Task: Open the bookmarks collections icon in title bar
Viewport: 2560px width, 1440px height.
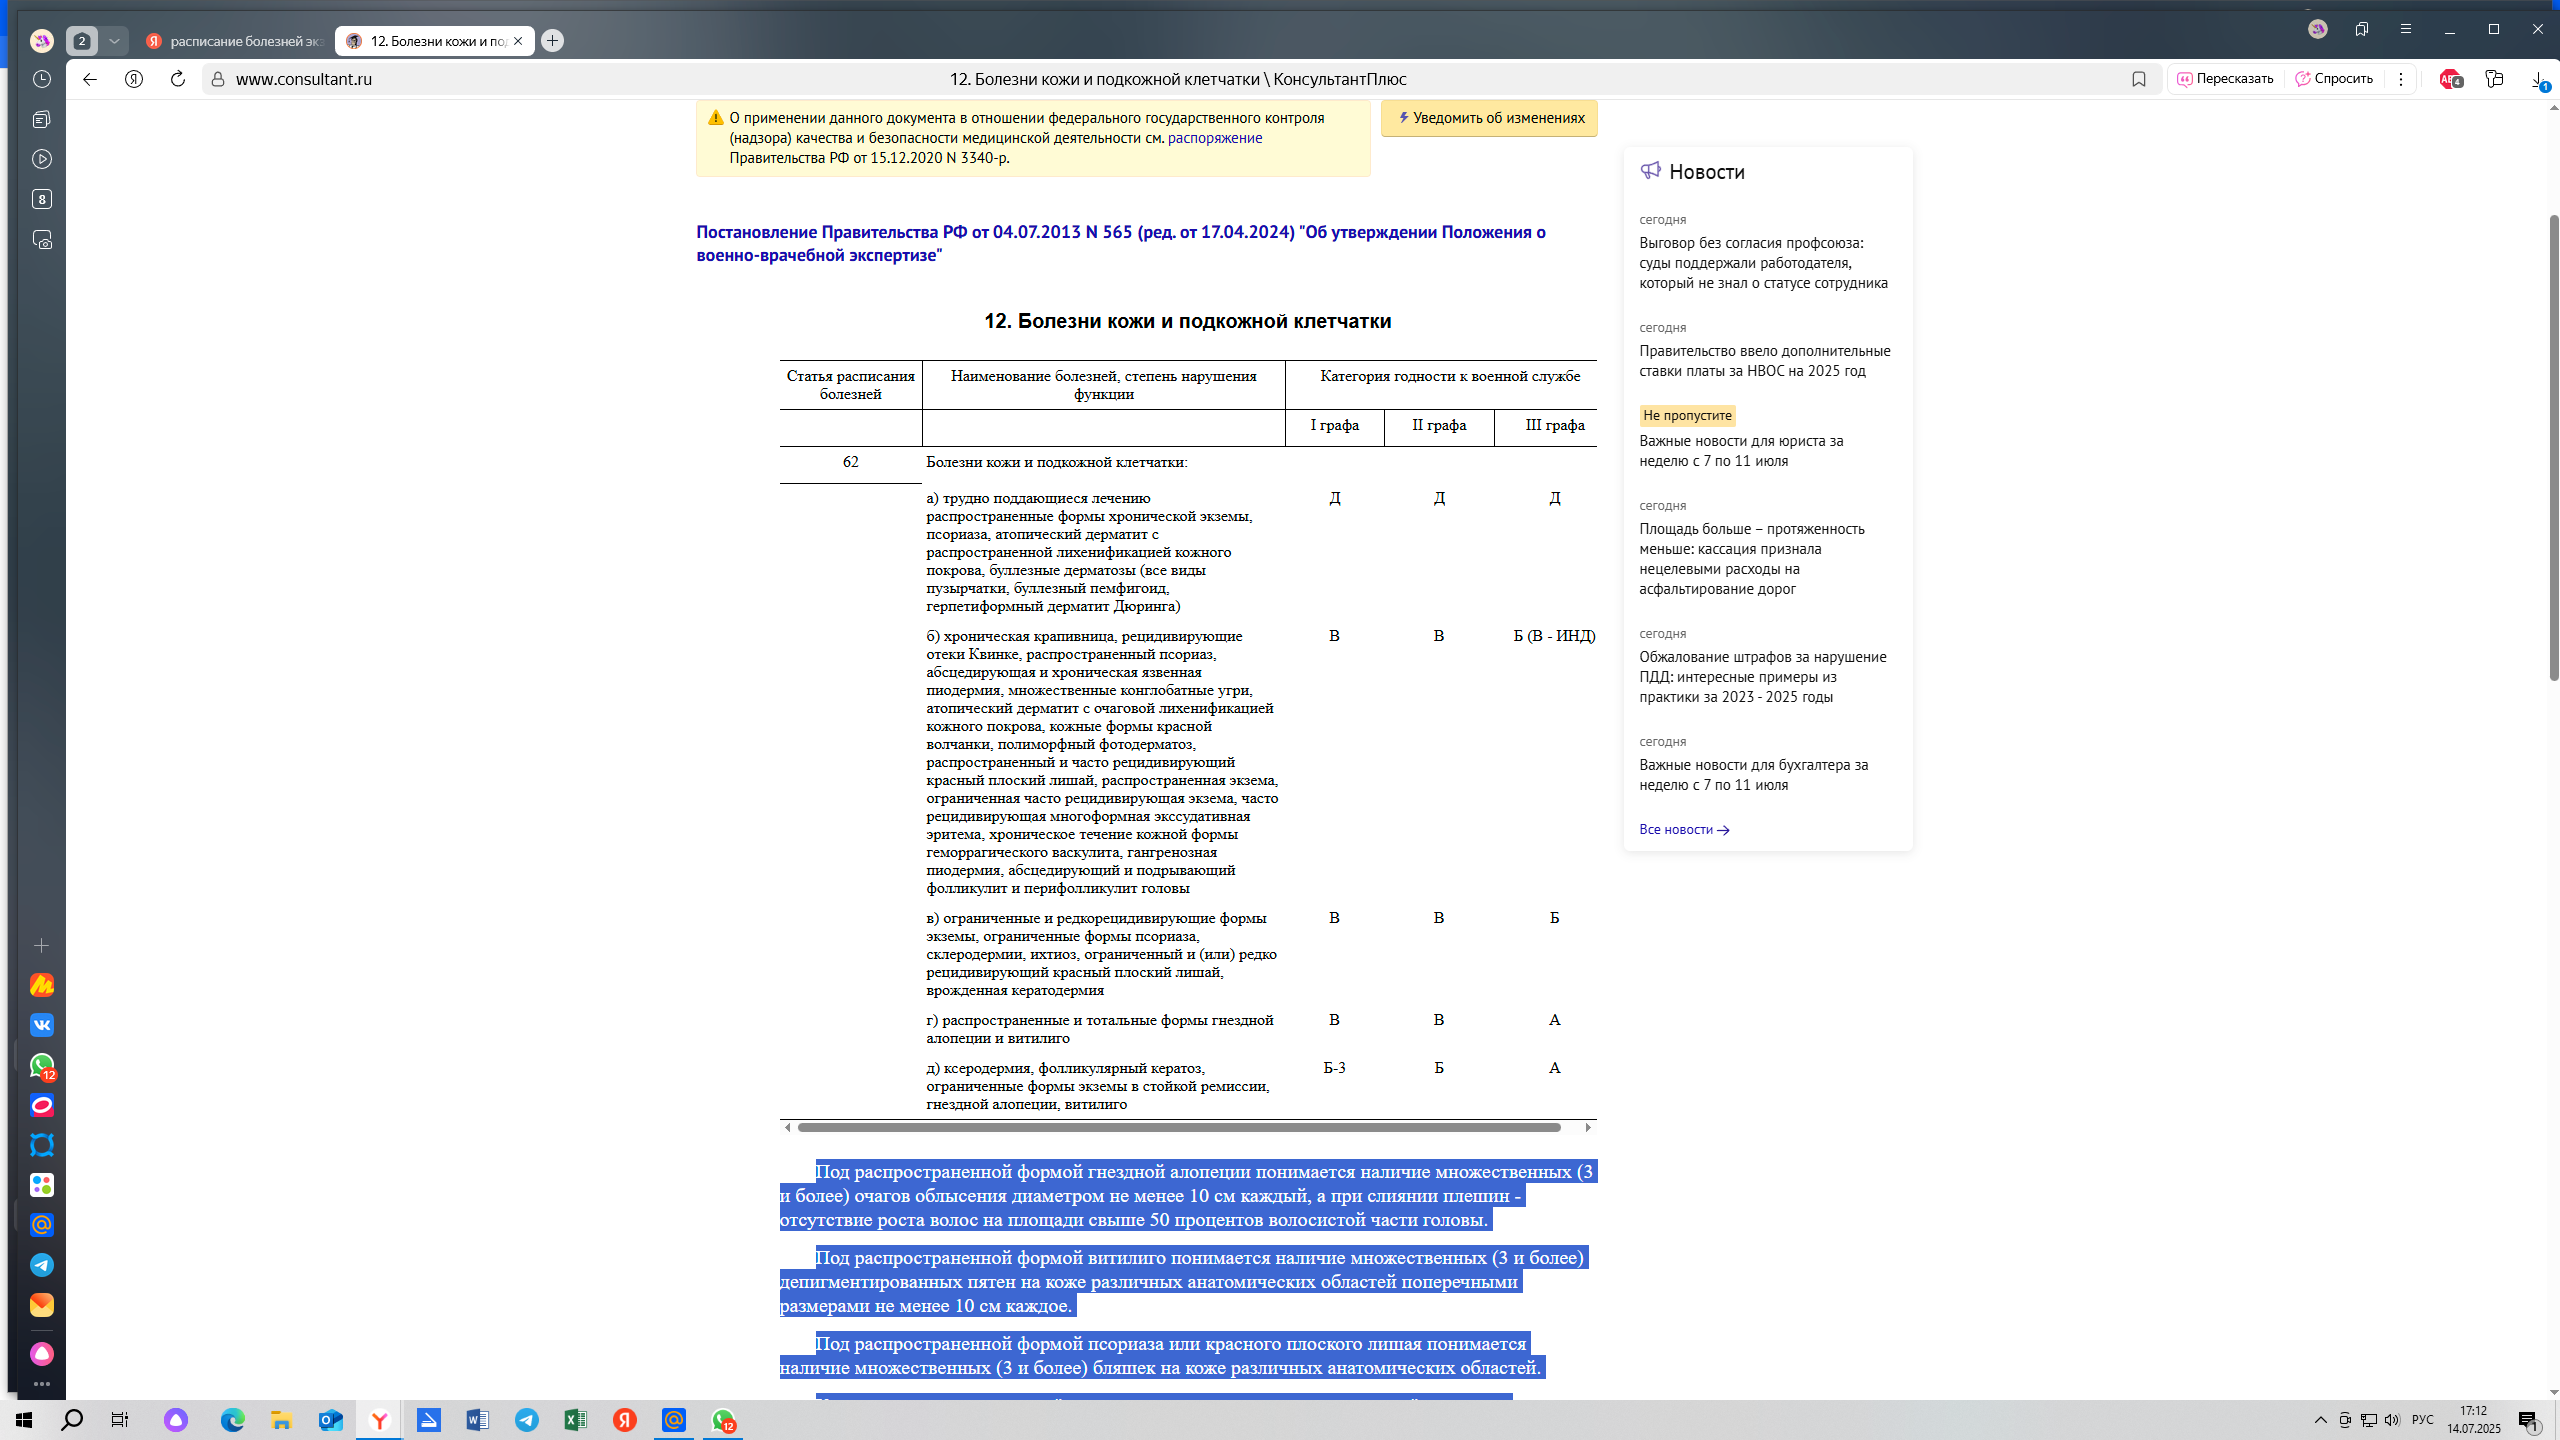Action: [x=2362, y=29]
